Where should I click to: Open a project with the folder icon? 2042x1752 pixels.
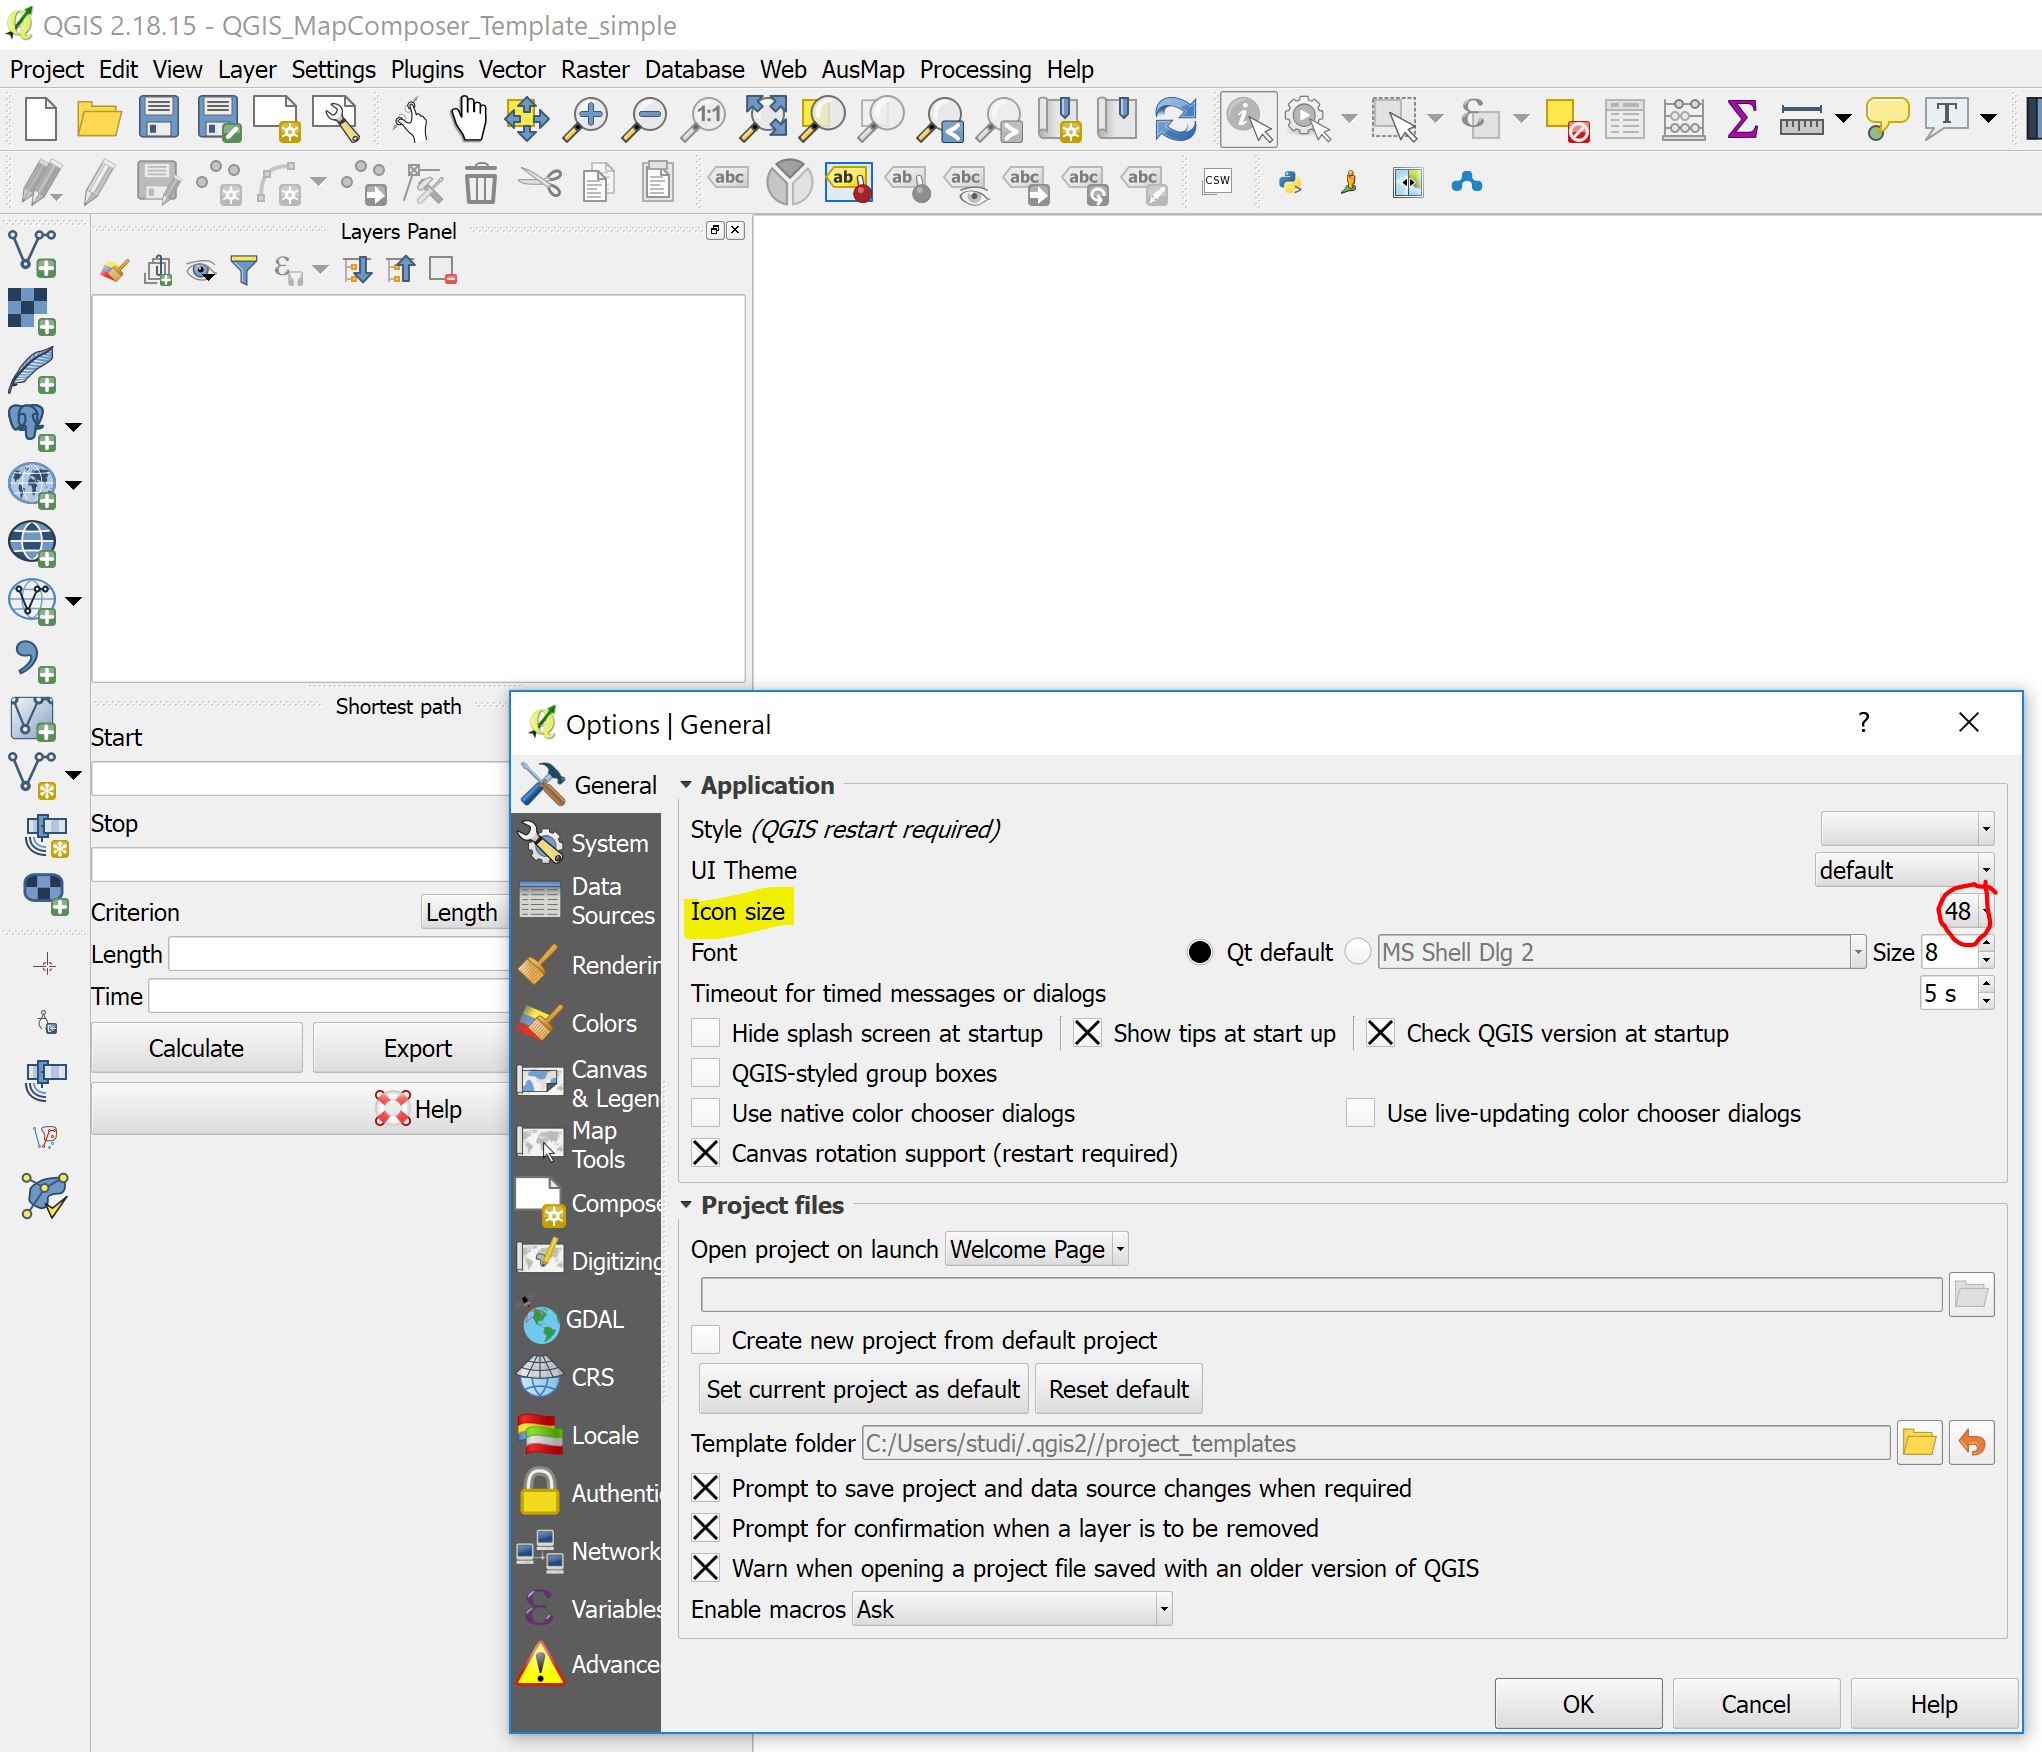(x=99, y=118)
